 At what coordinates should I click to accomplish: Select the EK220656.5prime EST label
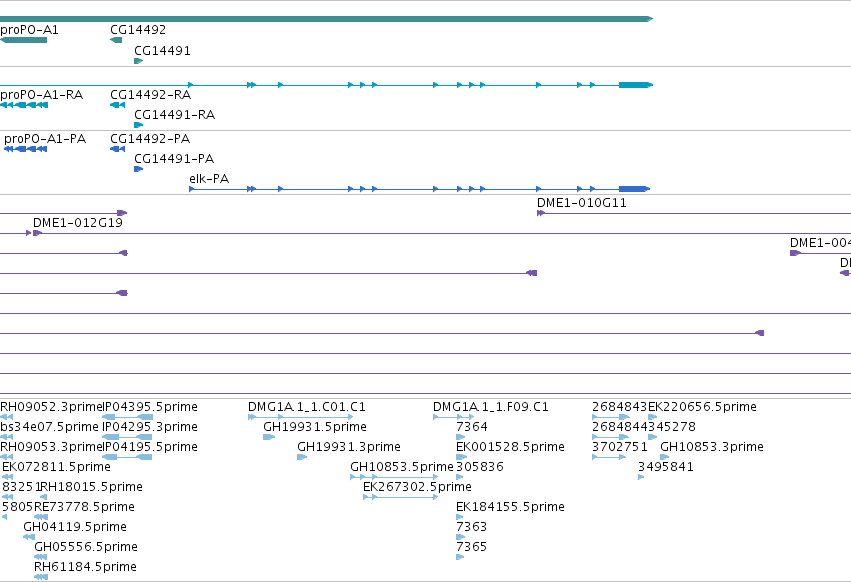[702, 407]
